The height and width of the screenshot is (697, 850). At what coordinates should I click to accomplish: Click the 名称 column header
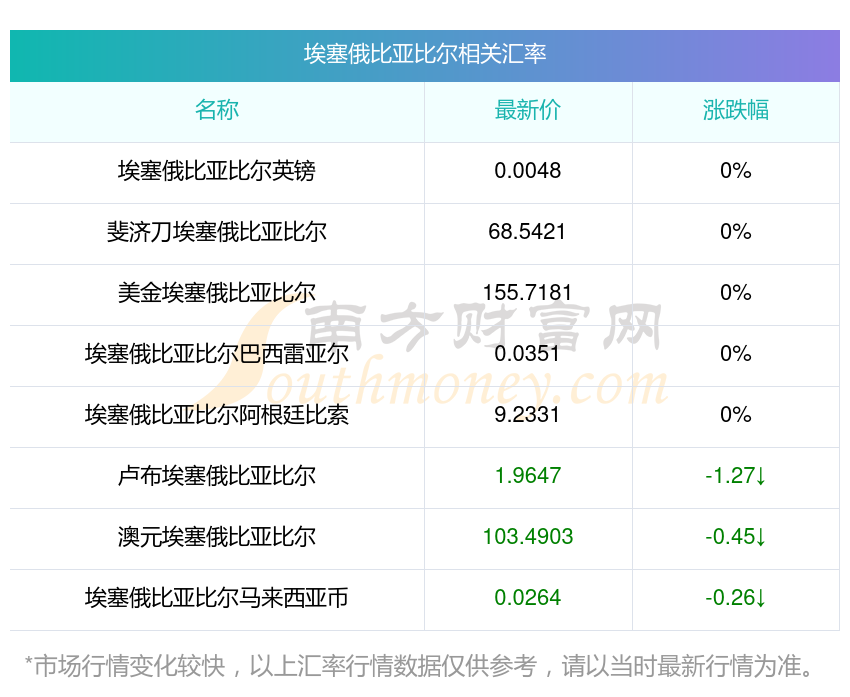pos(217,110)
